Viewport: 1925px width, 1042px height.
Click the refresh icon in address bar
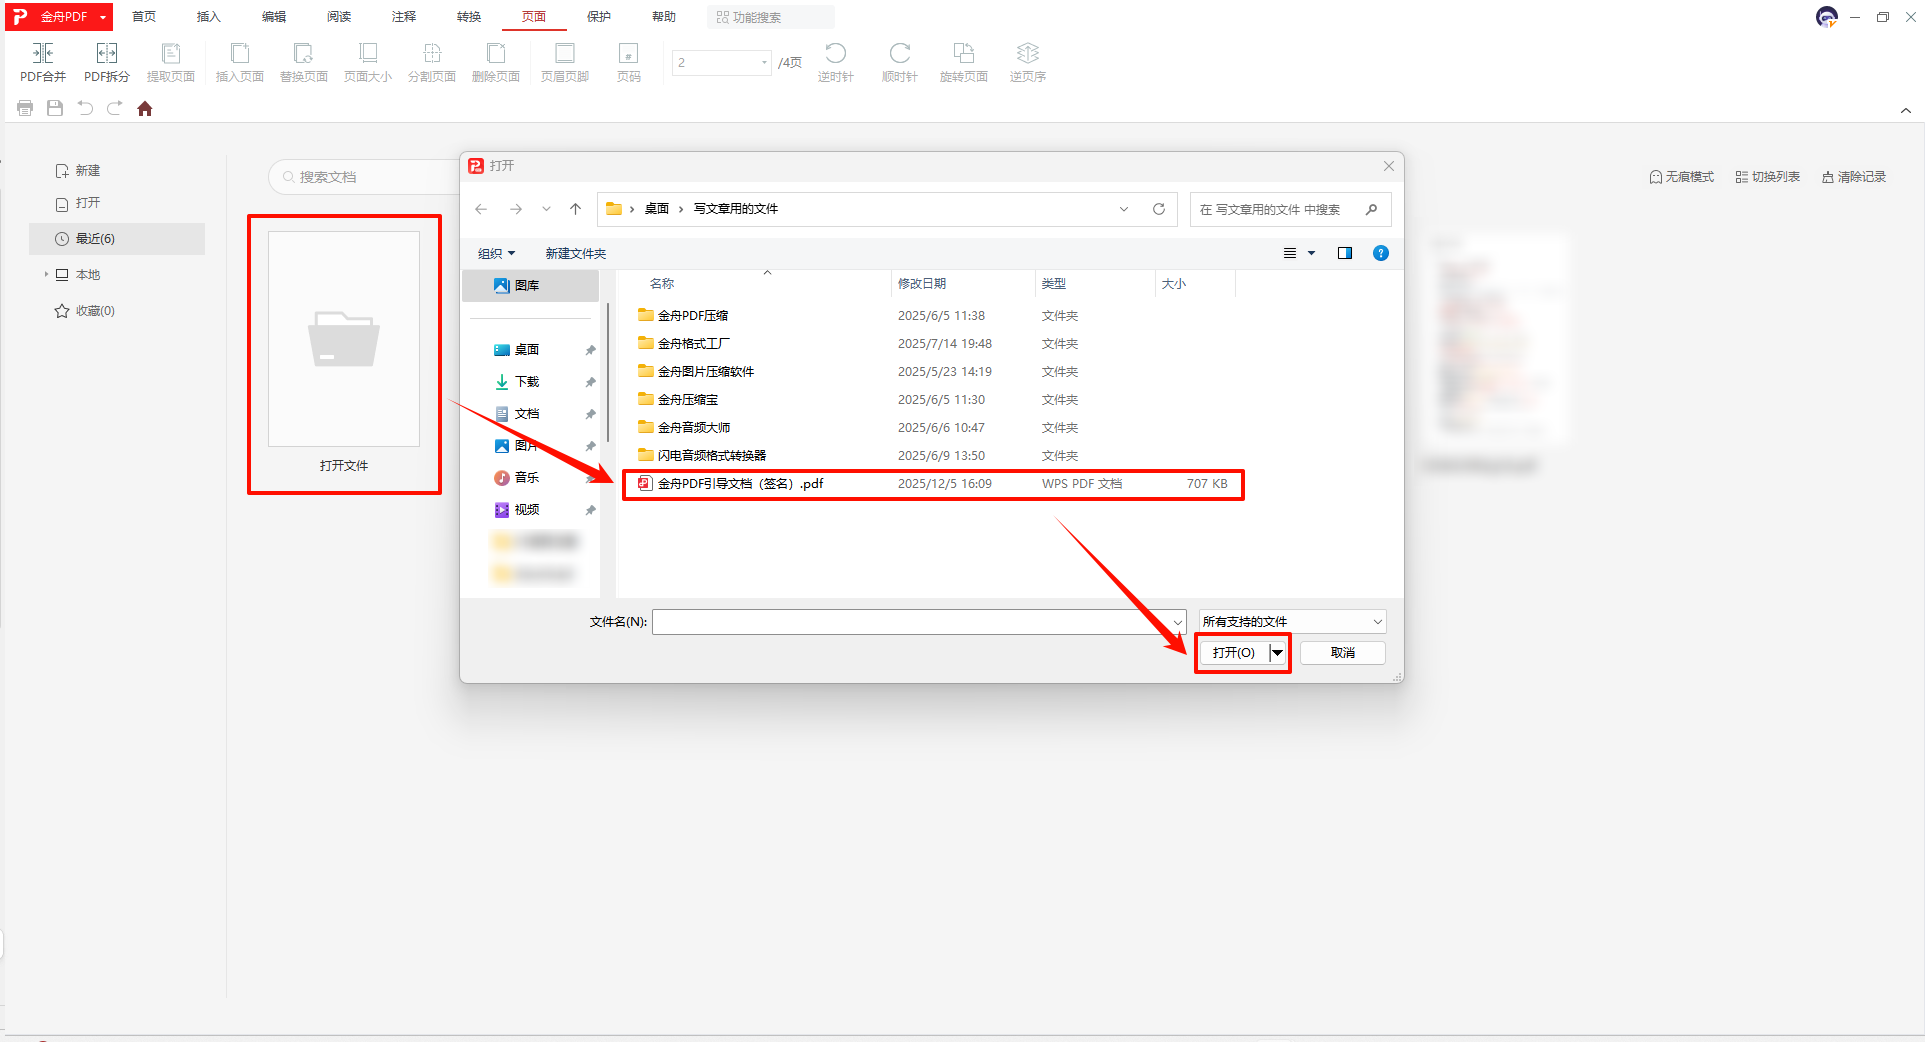click(x=1159, y=209)
